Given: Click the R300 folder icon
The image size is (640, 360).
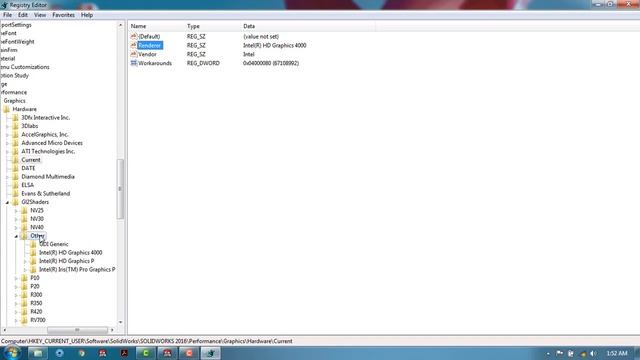Looking at the screenshot, I should [x=24, y=295].
